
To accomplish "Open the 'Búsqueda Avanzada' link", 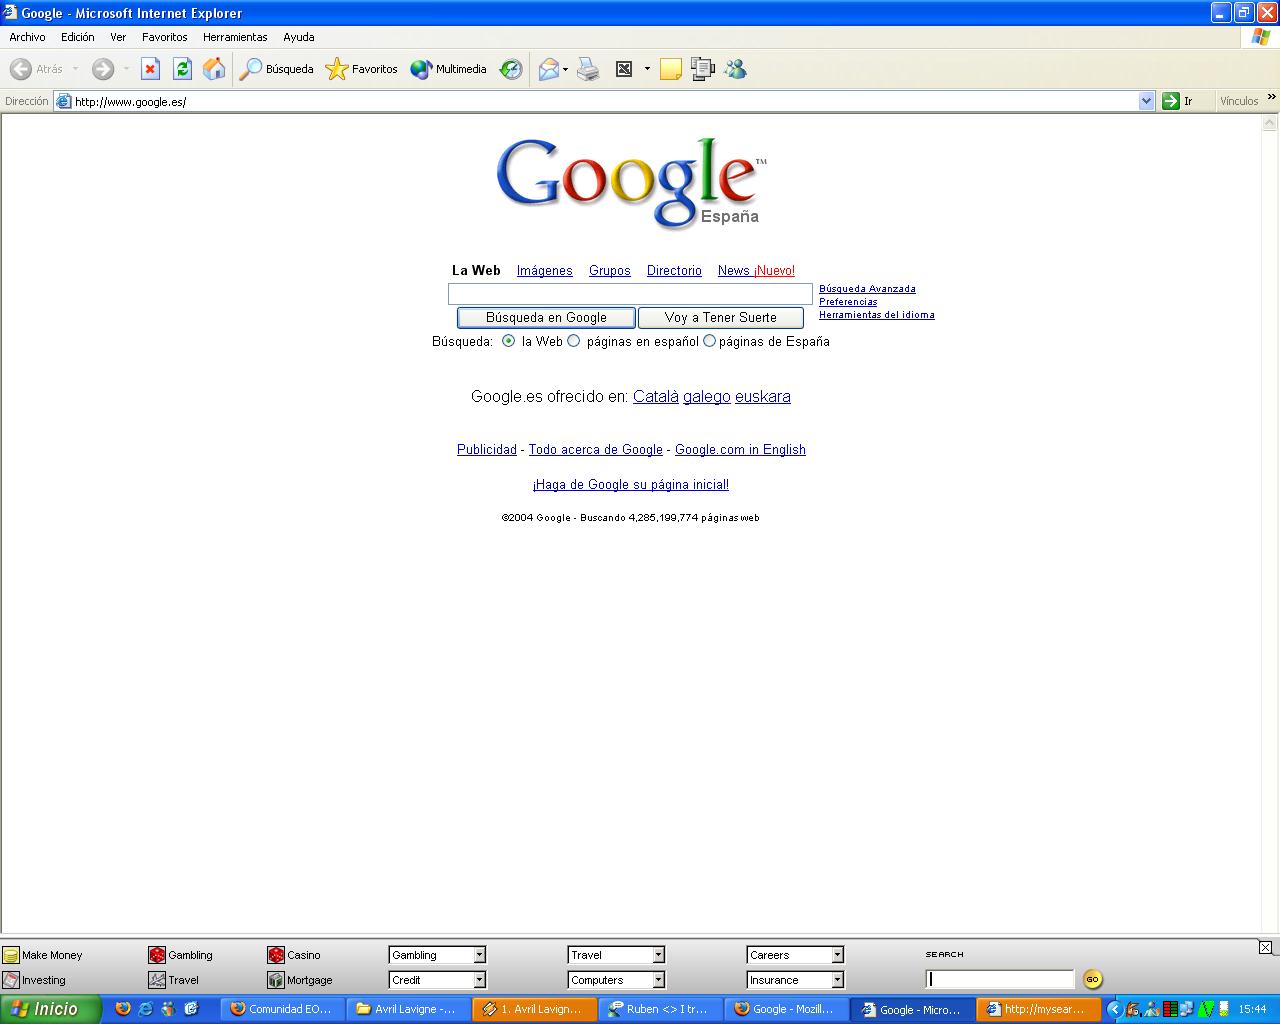I will (x=867, y=289).
